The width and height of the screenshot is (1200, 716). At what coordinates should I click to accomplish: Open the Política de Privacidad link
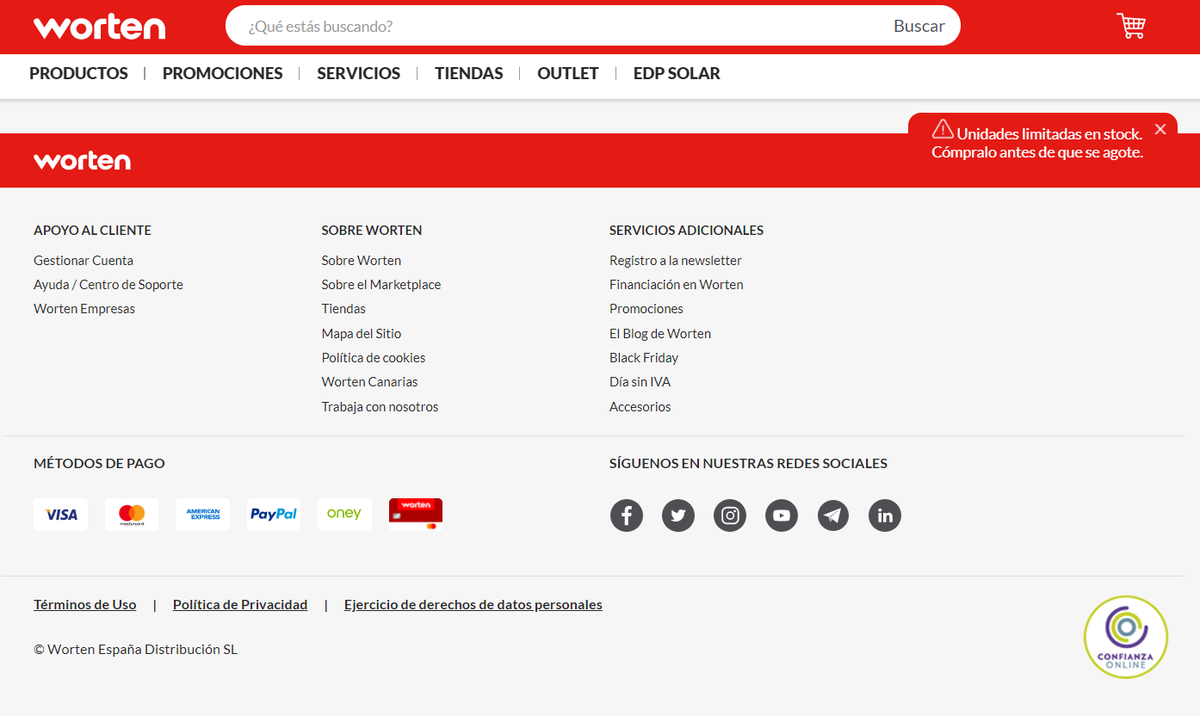pyautogui.click(x=240, y=604)
